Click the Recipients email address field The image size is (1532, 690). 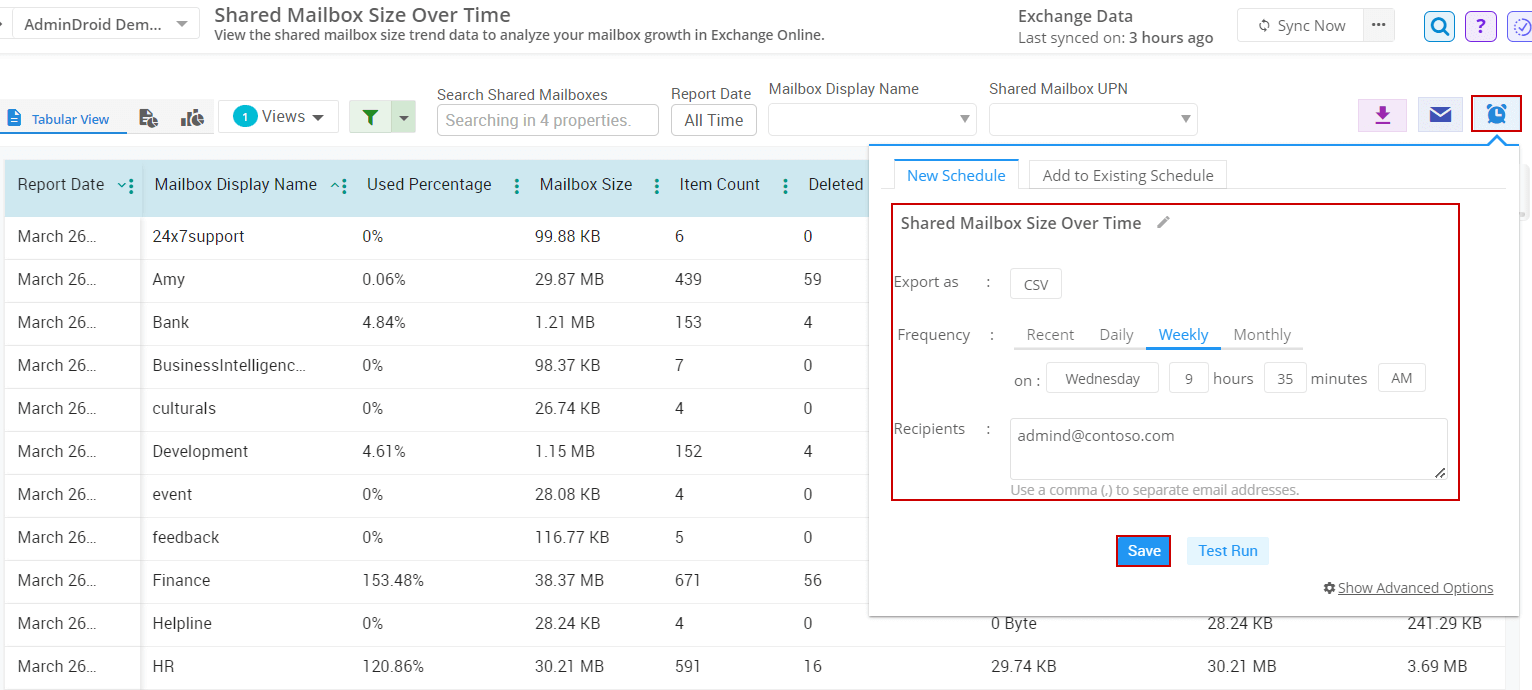click(1228, 449)
